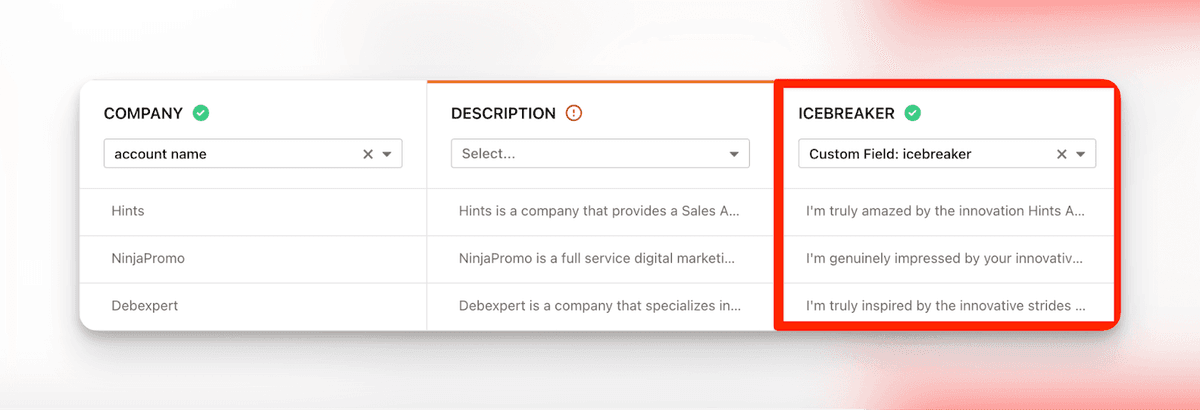Image resolution: width=1200 pixels, height=410 pixels.
Task: Click the NinjaPromo description preview cell
Action: click(x=598, y=258)
